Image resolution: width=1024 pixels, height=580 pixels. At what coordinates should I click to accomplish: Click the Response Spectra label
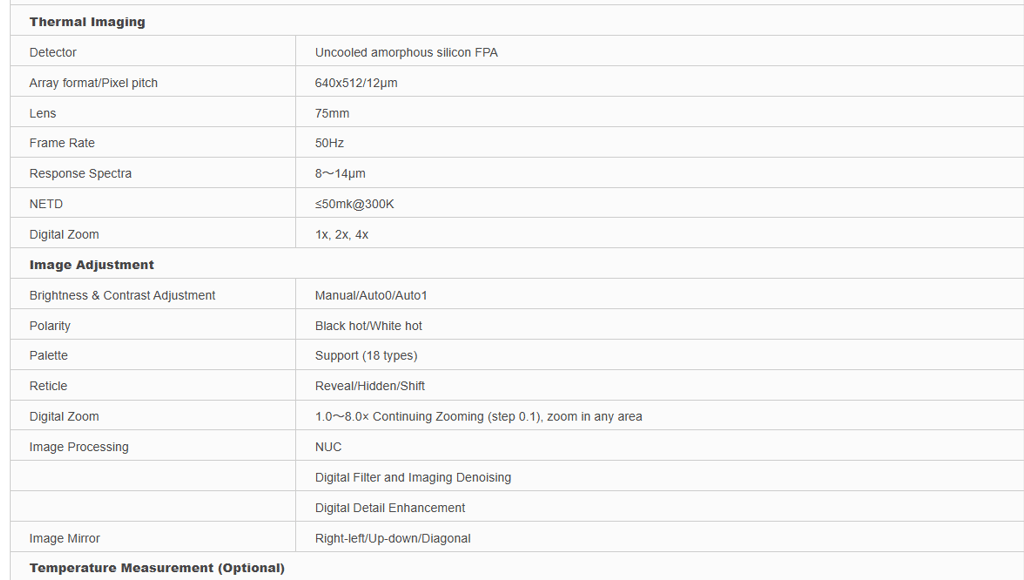click(80, 173)
